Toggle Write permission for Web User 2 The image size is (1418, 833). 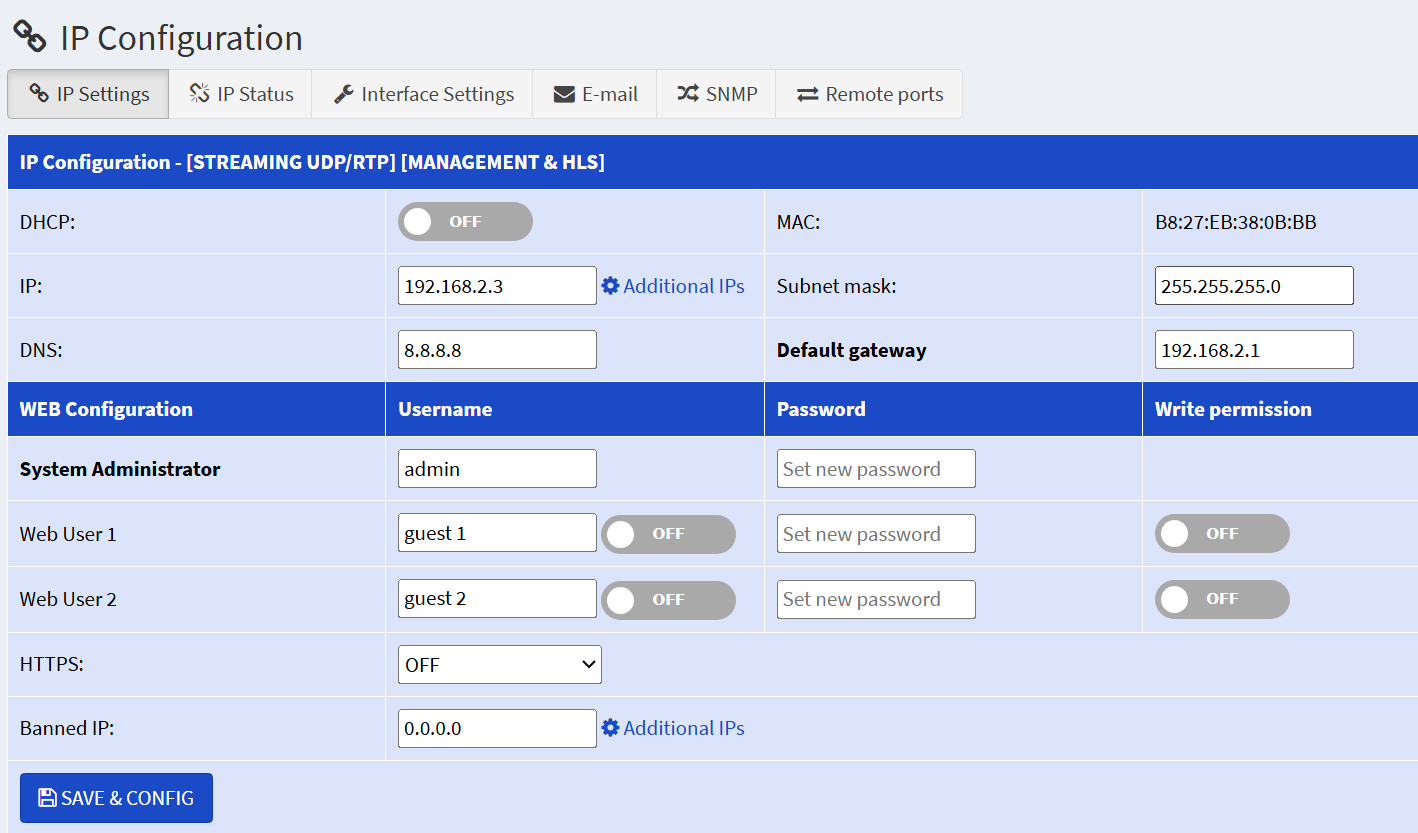(1222, 599)
